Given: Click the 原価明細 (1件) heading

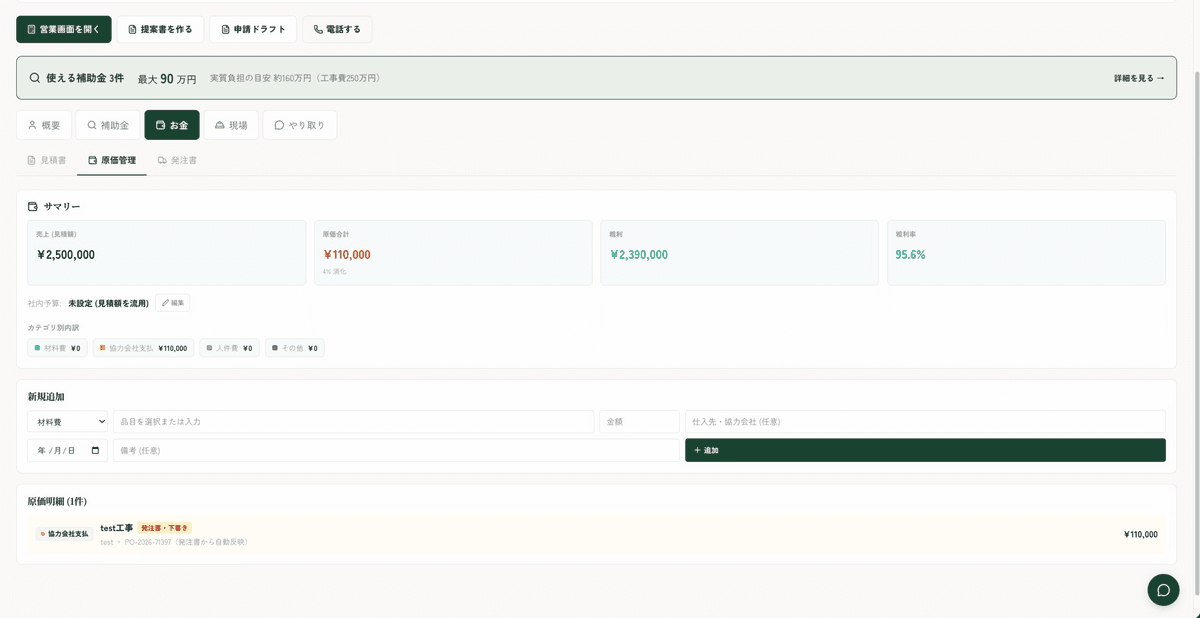Looking at the screenshot, I should pyautogui.click(x=57, y=501).
